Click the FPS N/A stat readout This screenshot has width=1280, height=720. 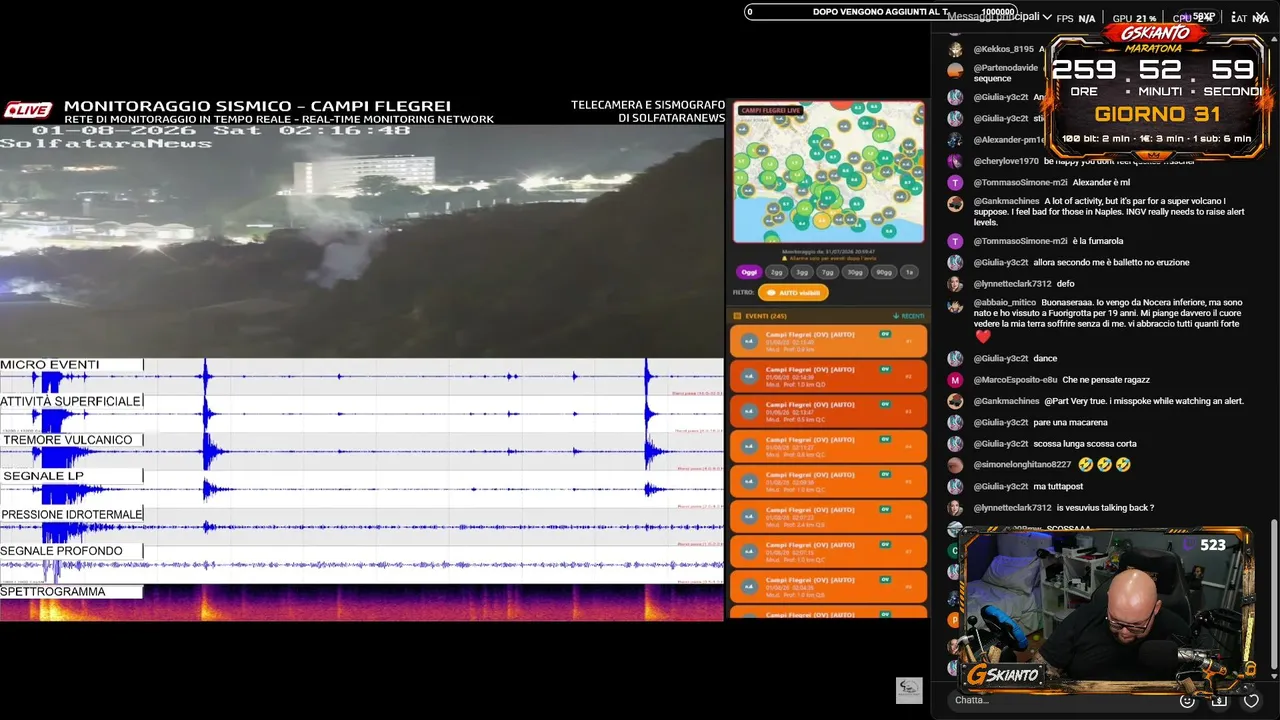pos(1076,18)
